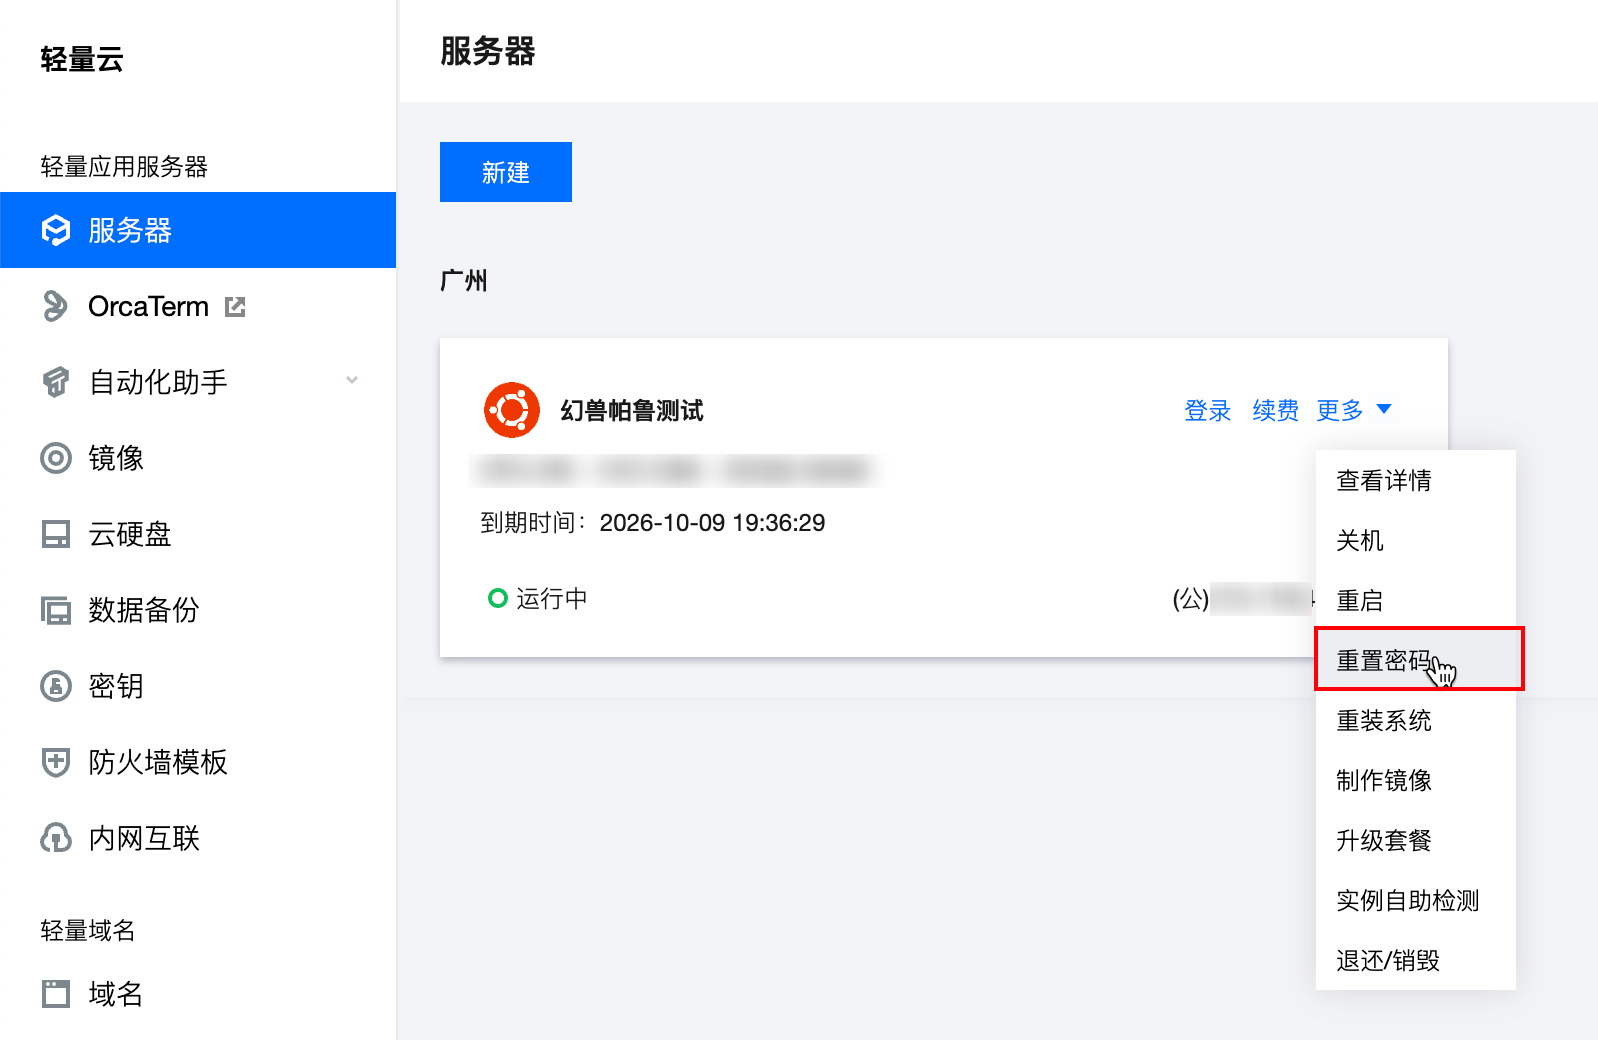The image size is (1598, 1040).
Task: Click the green 运行中 status indicator
Action: [498, 598]
